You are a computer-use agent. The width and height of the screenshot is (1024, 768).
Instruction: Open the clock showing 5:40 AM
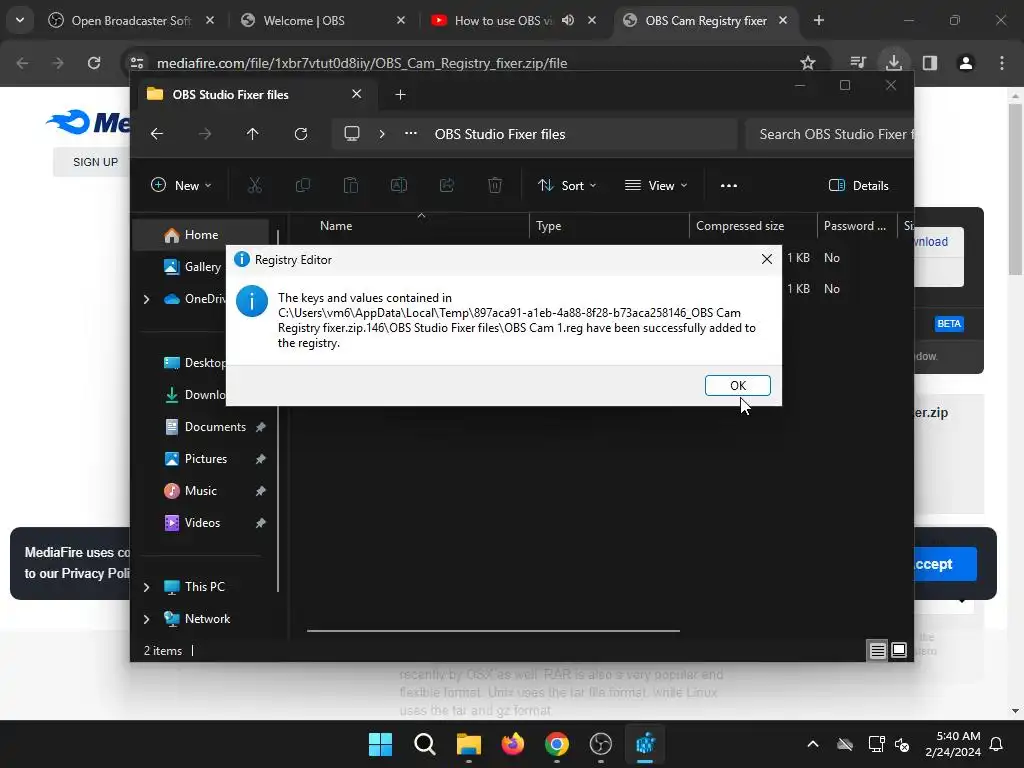click(x=953, y=744)
